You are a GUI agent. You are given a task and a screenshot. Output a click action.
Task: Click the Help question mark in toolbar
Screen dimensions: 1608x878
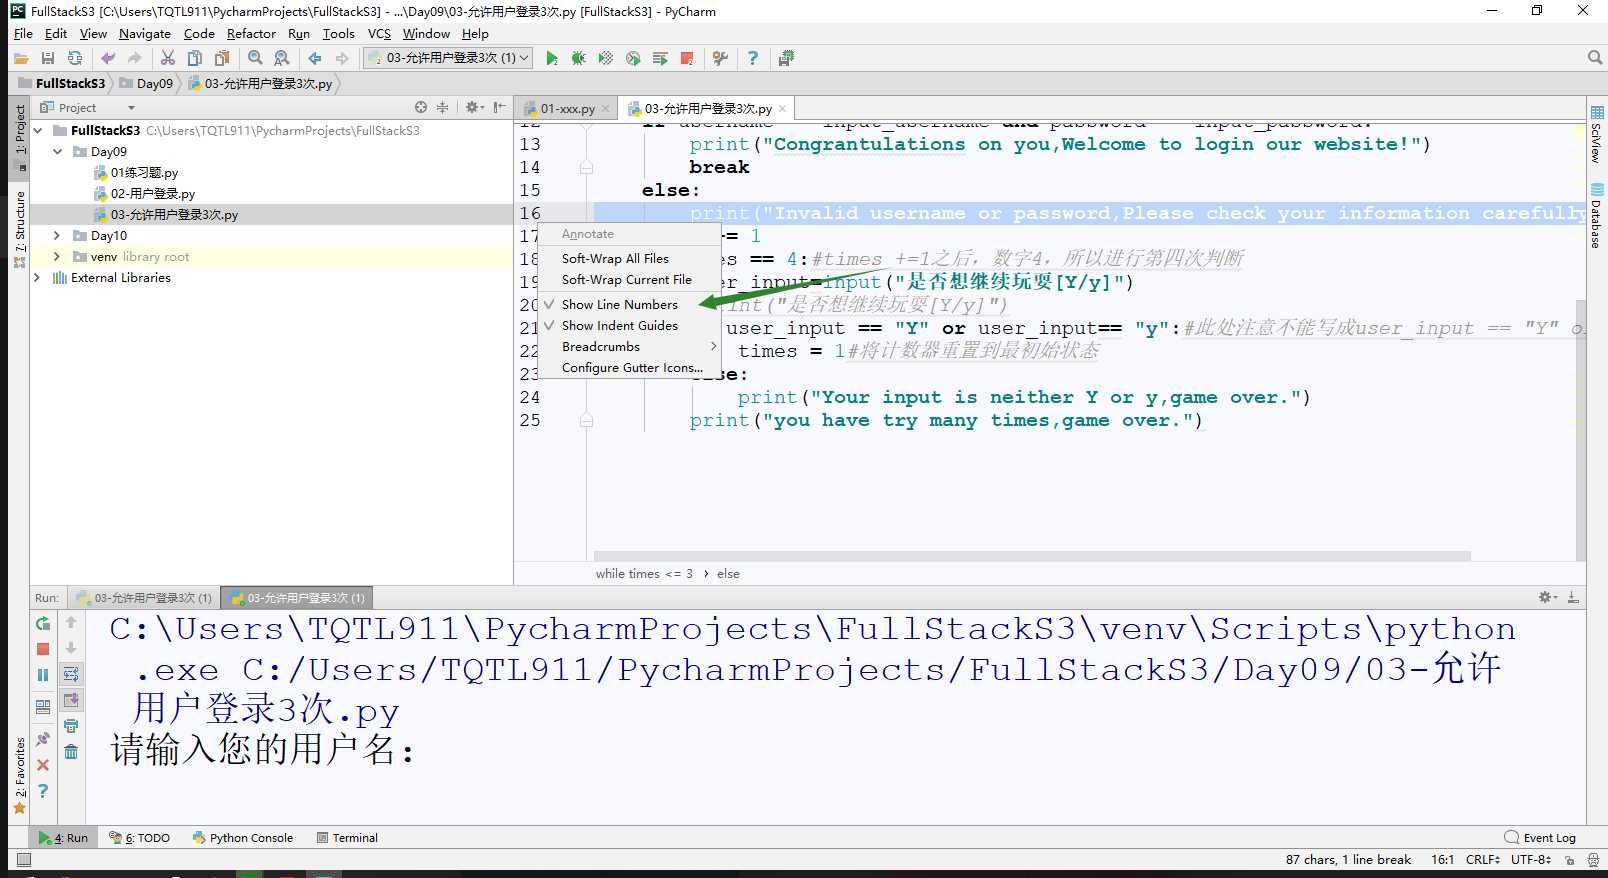coord(753,58)
